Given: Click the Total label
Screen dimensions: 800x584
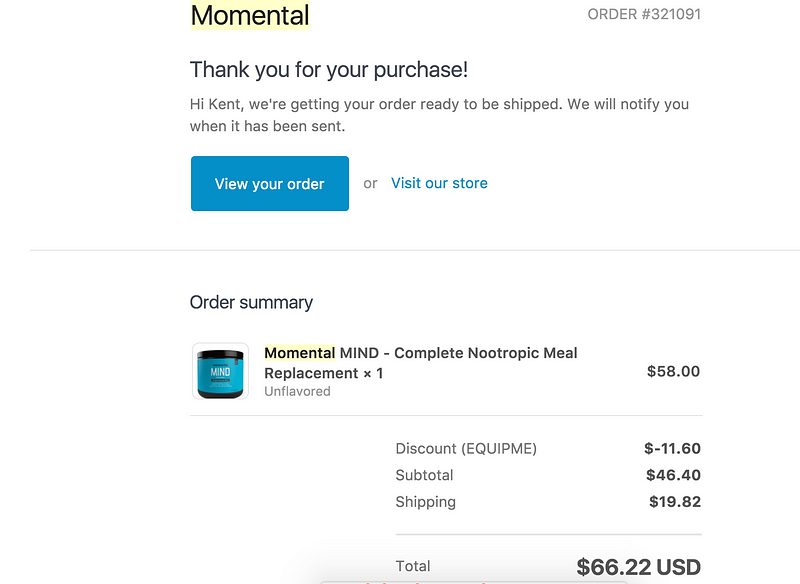Looking at the screenshot, I should (413, 567).
